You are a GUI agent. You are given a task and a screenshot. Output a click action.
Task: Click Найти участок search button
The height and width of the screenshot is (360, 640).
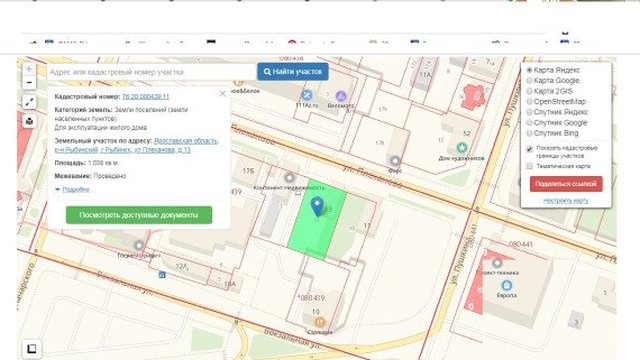click(293, 71)
